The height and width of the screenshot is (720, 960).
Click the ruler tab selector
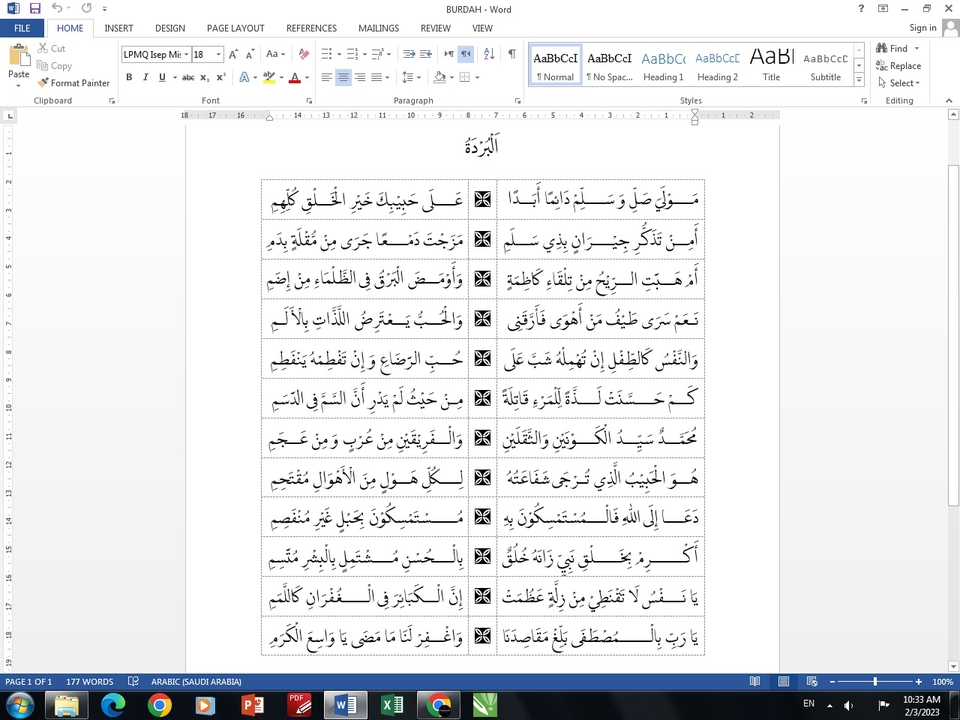[9, 115]
